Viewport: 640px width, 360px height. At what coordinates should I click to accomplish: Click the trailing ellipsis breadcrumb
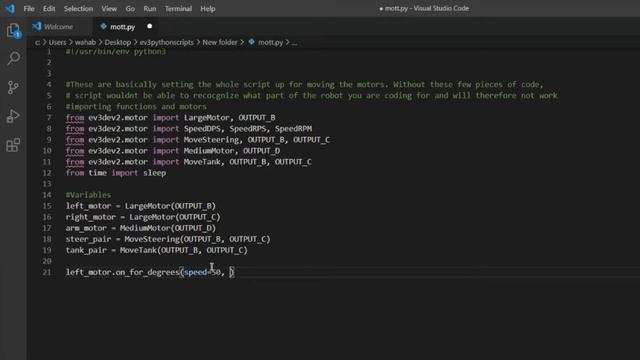click(x=294, y=42)
